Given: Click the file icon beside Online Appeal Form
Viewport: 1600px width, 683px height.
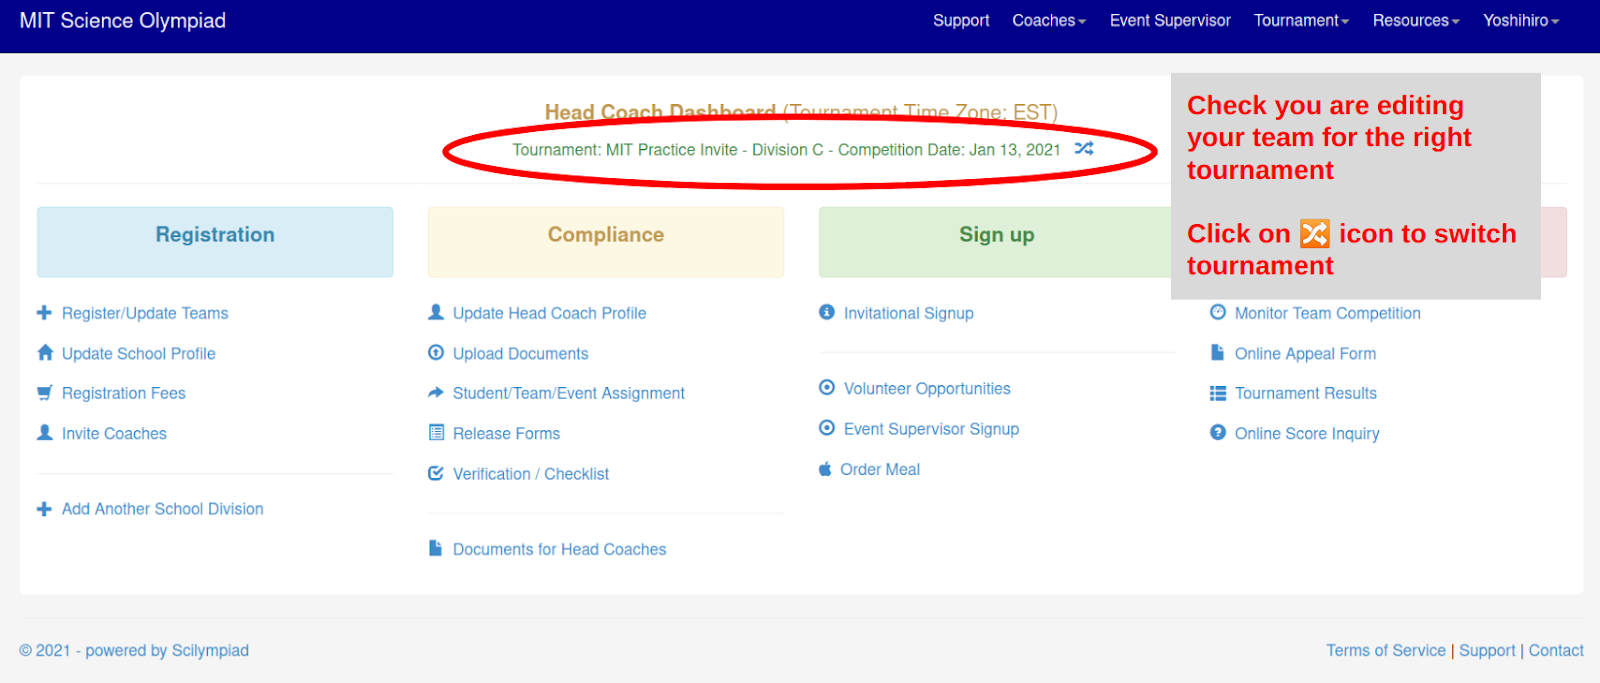Looking at the screenshot, I should click(1217, 353).
